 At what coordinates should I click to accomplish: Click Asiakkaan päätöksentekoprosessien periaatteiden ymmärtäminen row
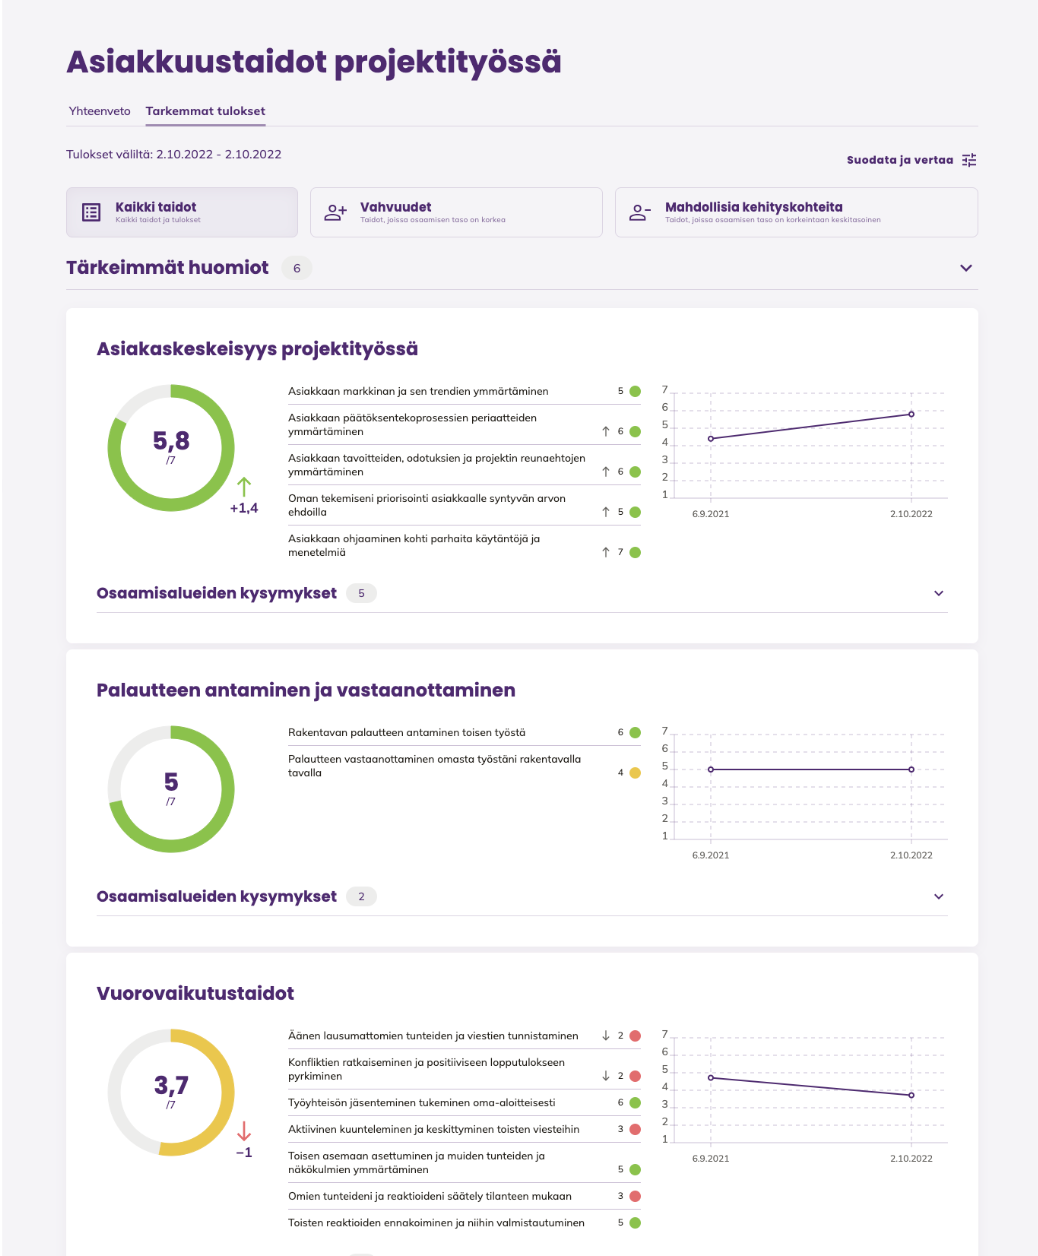point(464,425)
